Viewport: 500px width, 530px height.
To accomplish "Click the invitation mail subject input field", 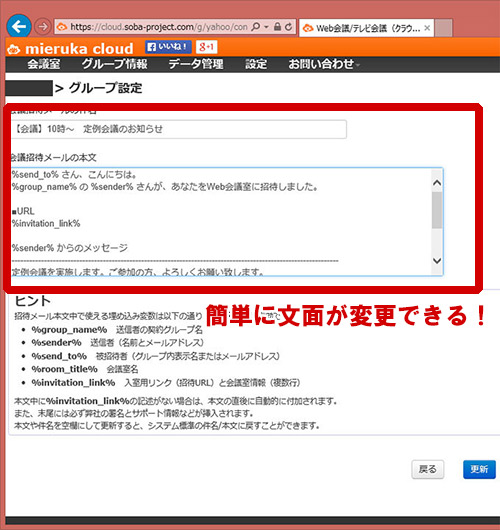I will tap(178, 129).
